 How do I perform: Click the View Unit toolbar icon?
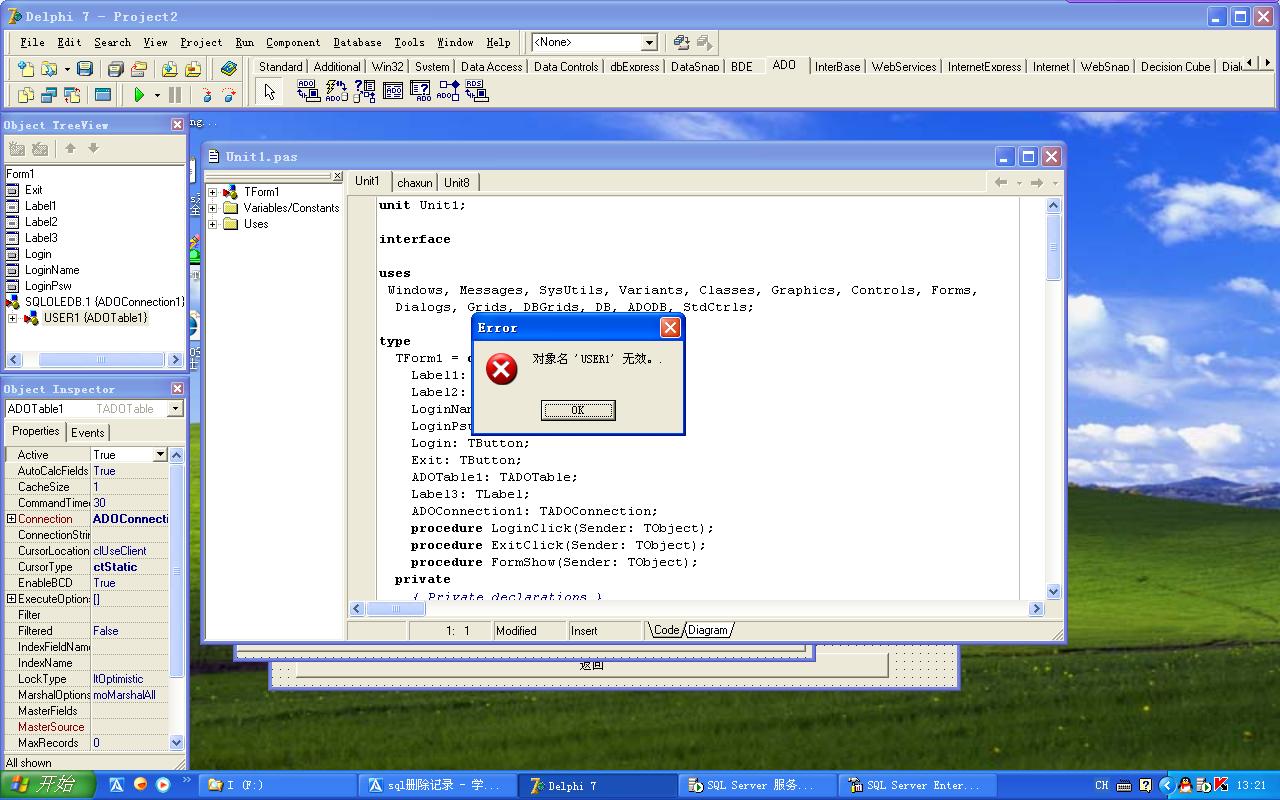click(25, 95)
